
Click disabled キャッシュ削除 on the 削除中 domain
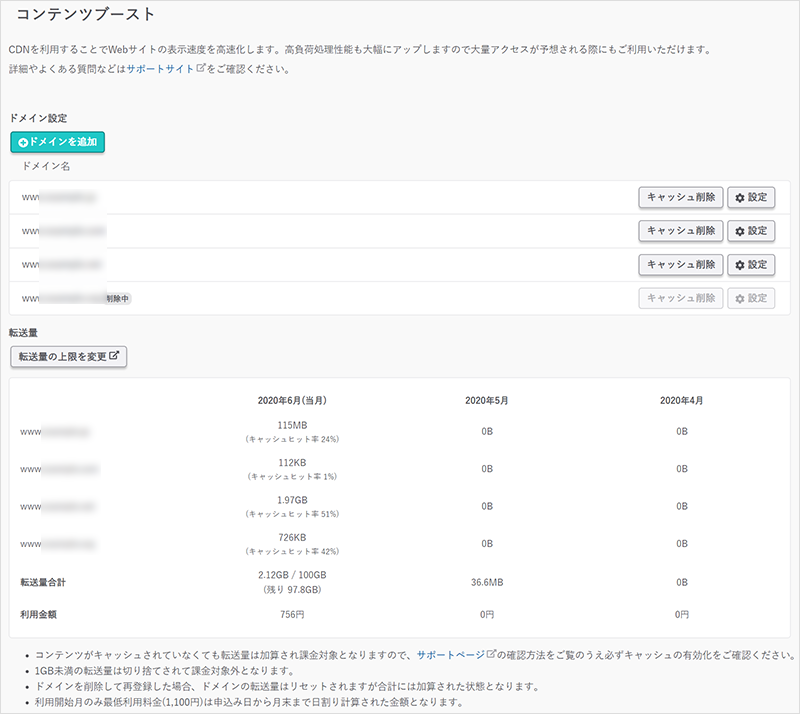tap(680, 298)
